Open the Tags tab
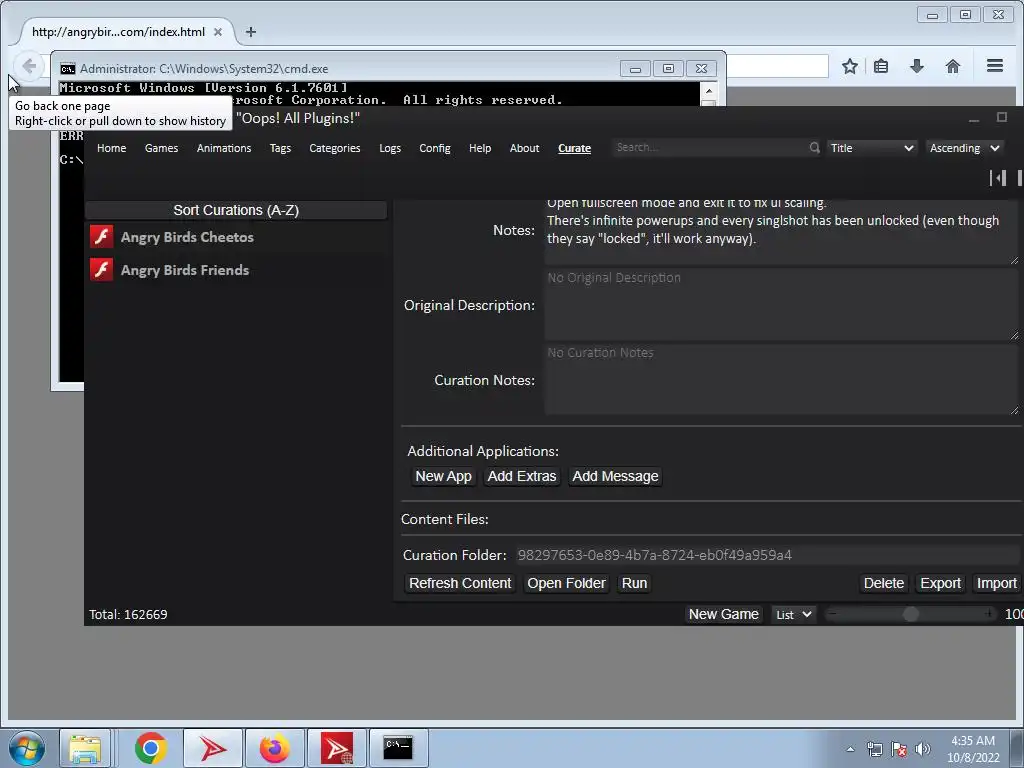Screen dimensions: 1024x768 click(x=280, y=148)
